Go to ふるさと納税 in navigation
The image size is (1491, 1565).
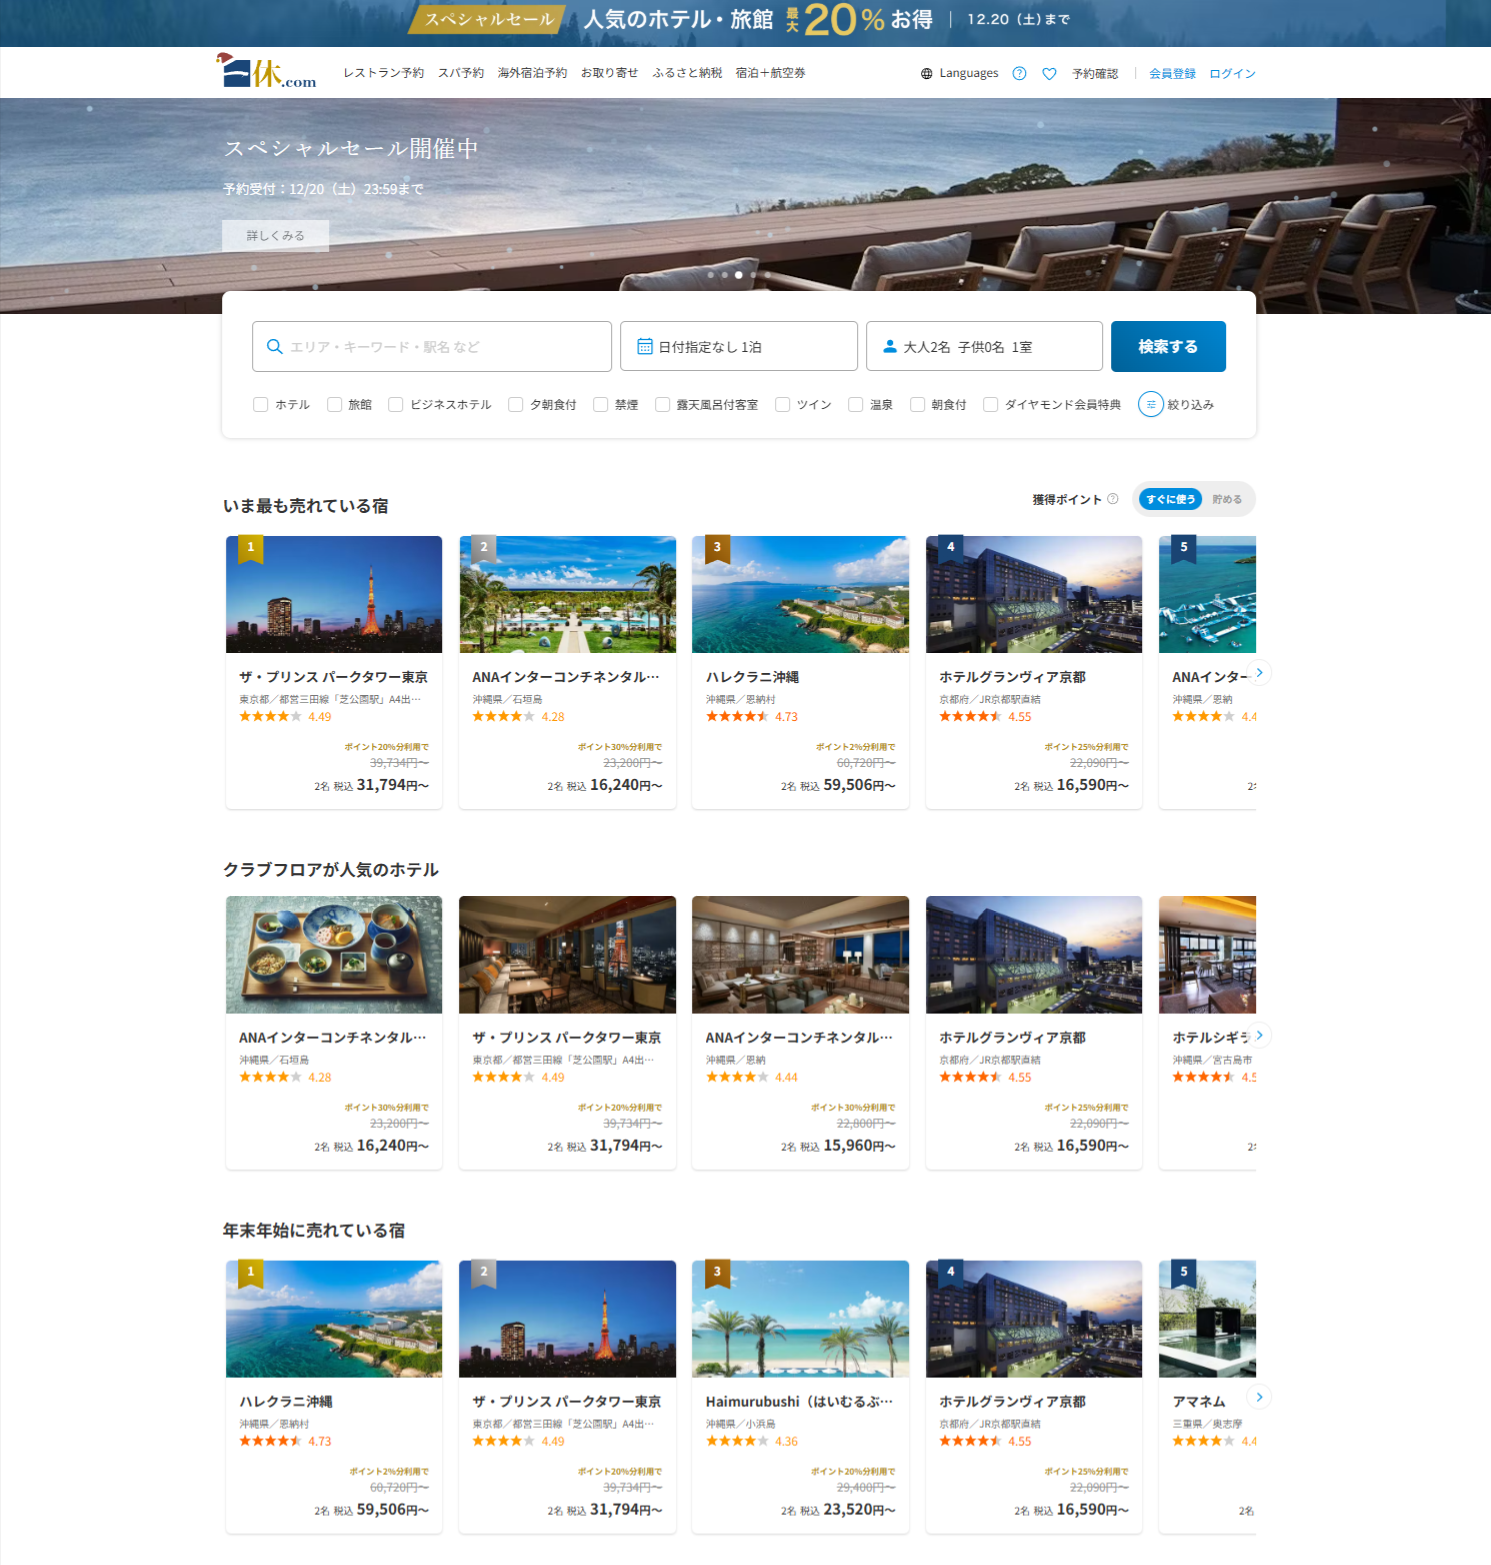[x=687, y=73]
